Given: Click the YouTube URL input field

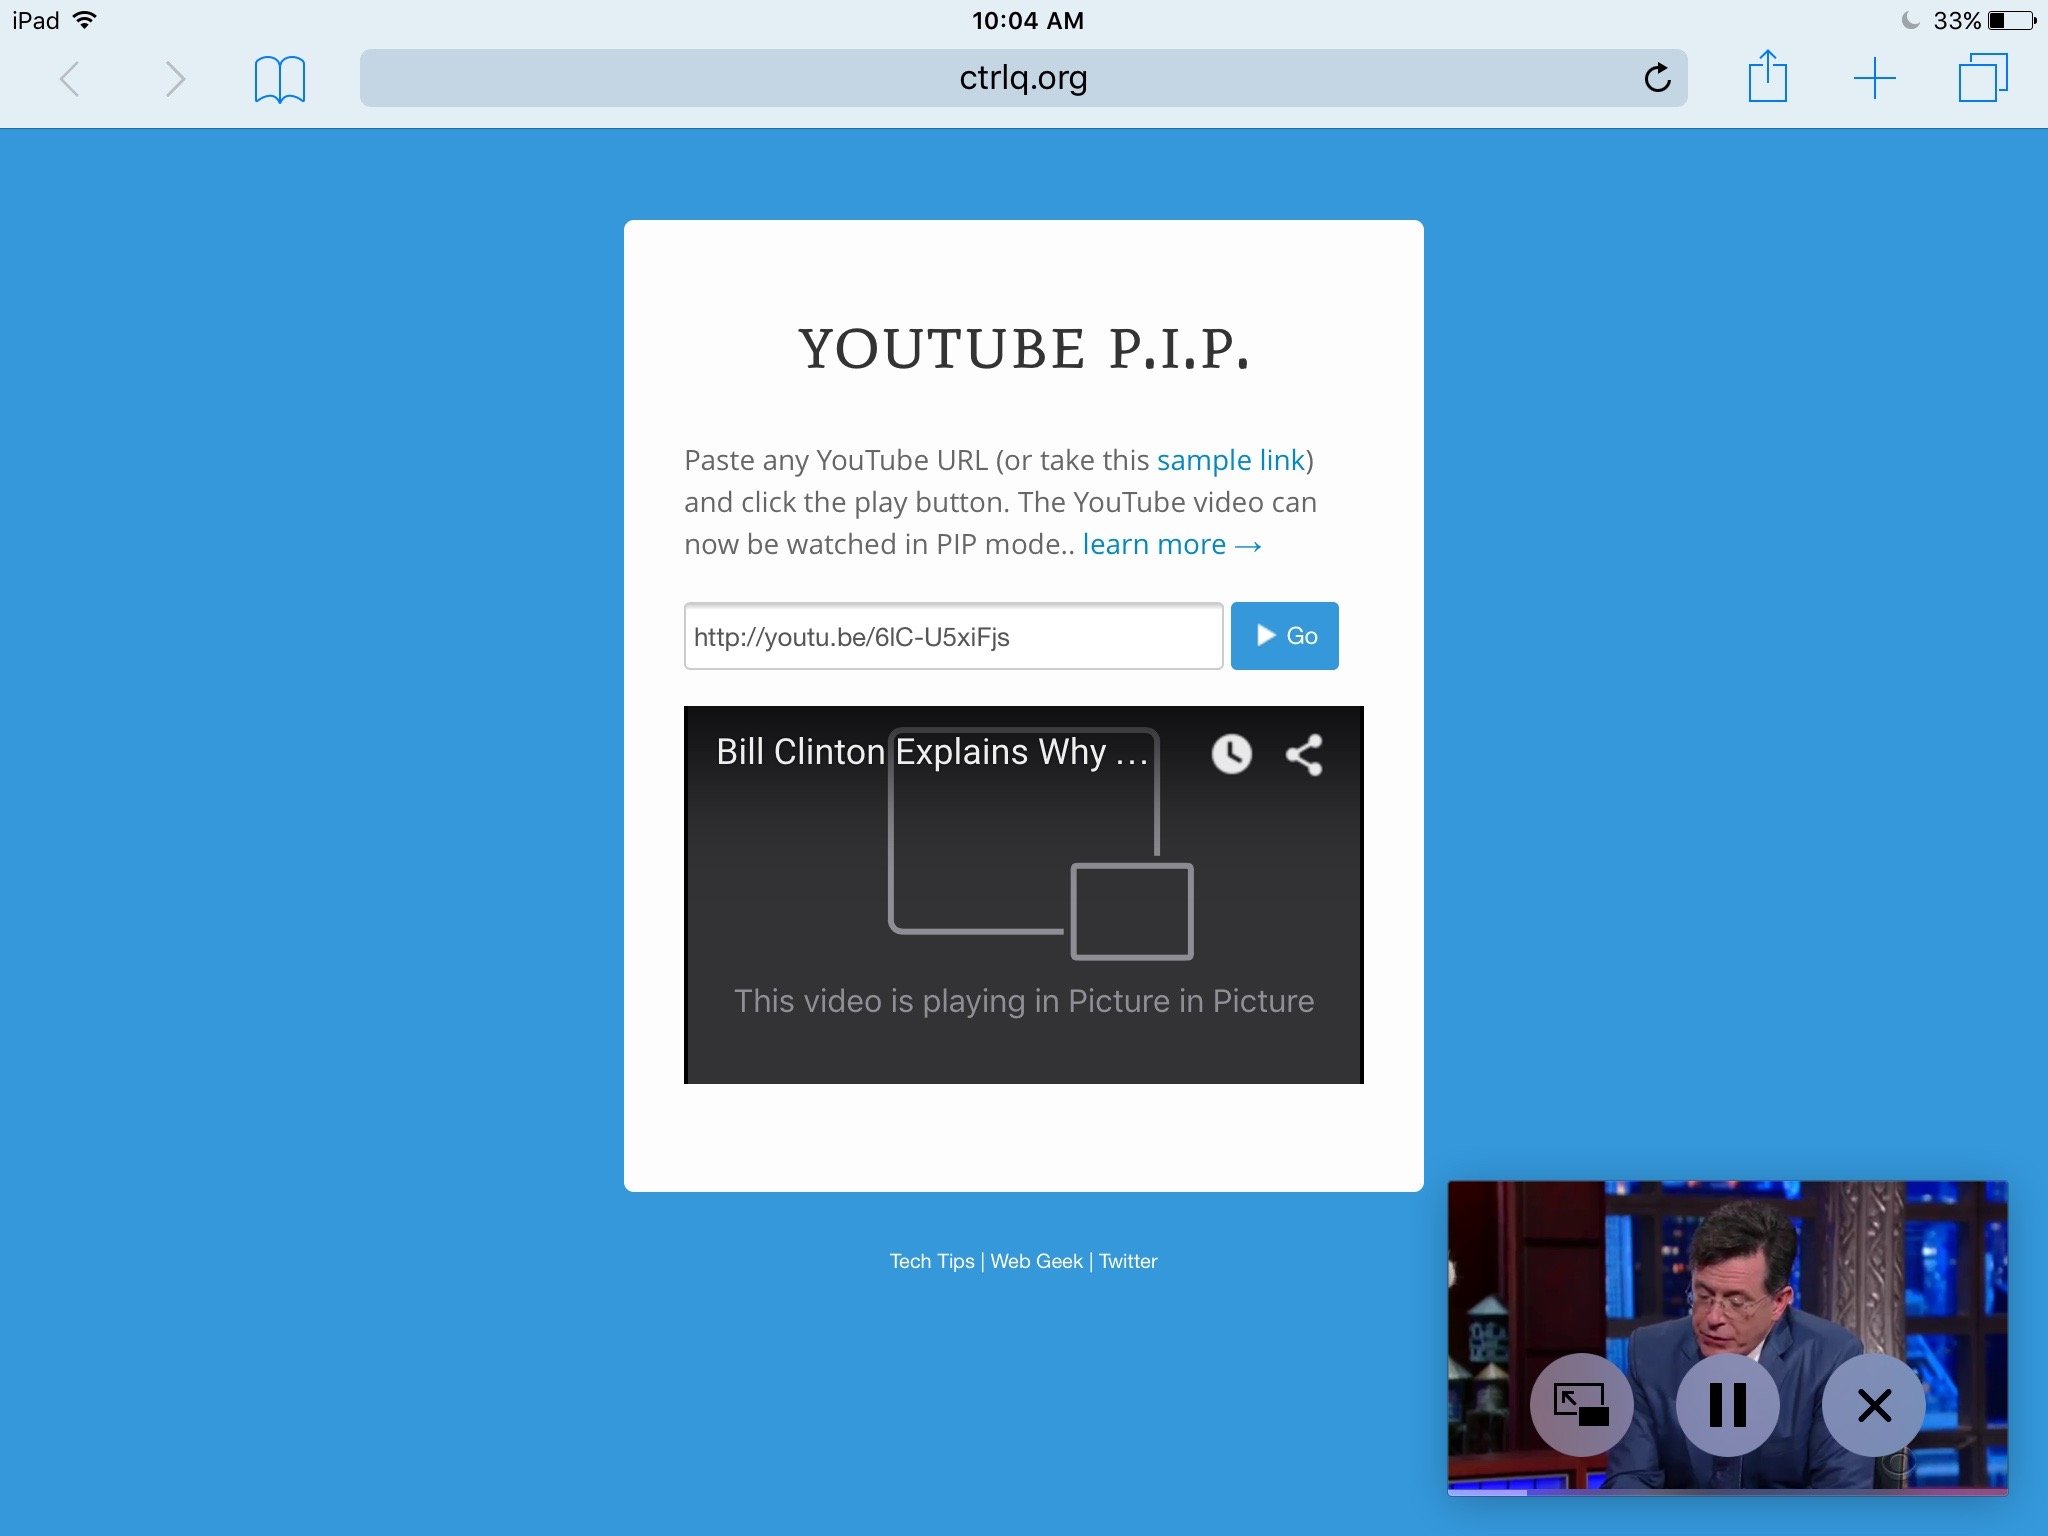Looking at the screenshot, I should point(953,636).
